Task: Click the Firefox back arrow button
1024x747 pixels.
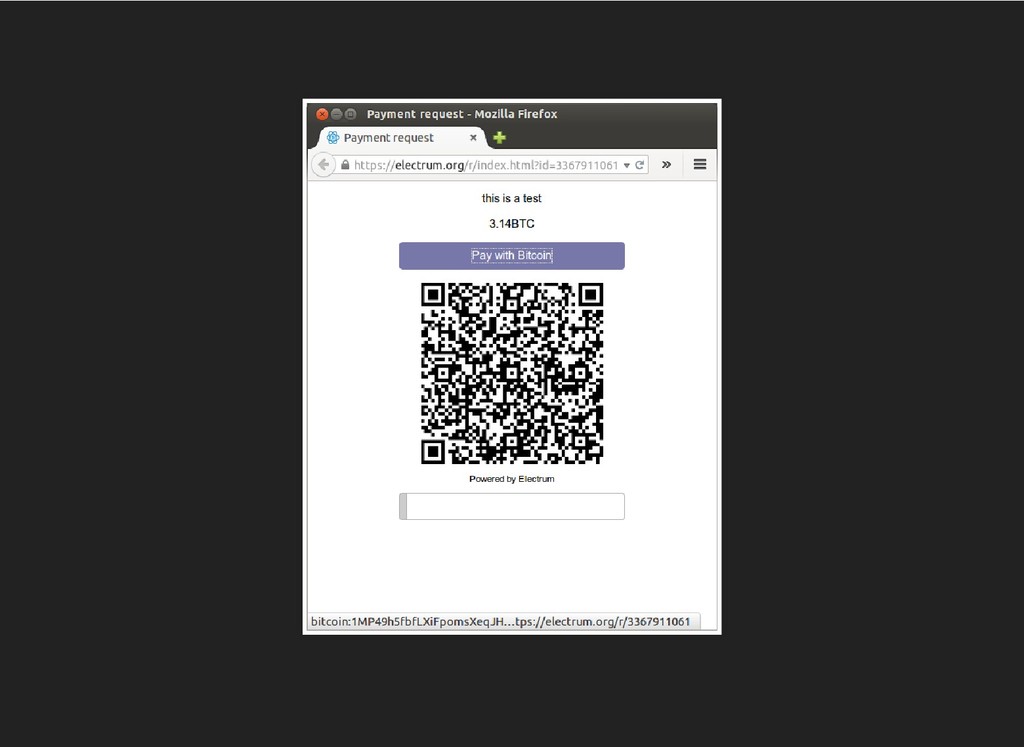Action: (323, 165)
